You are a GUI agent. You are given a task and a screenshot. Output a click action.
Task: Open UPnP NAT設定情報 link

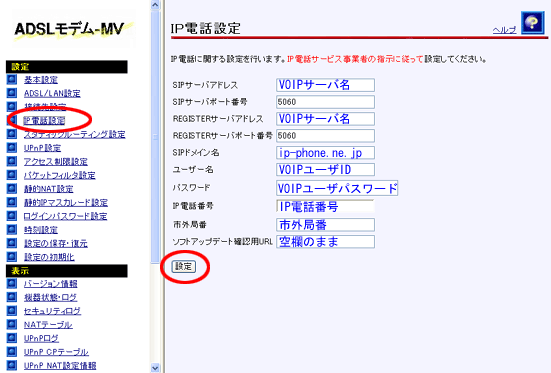coord(60,366)
